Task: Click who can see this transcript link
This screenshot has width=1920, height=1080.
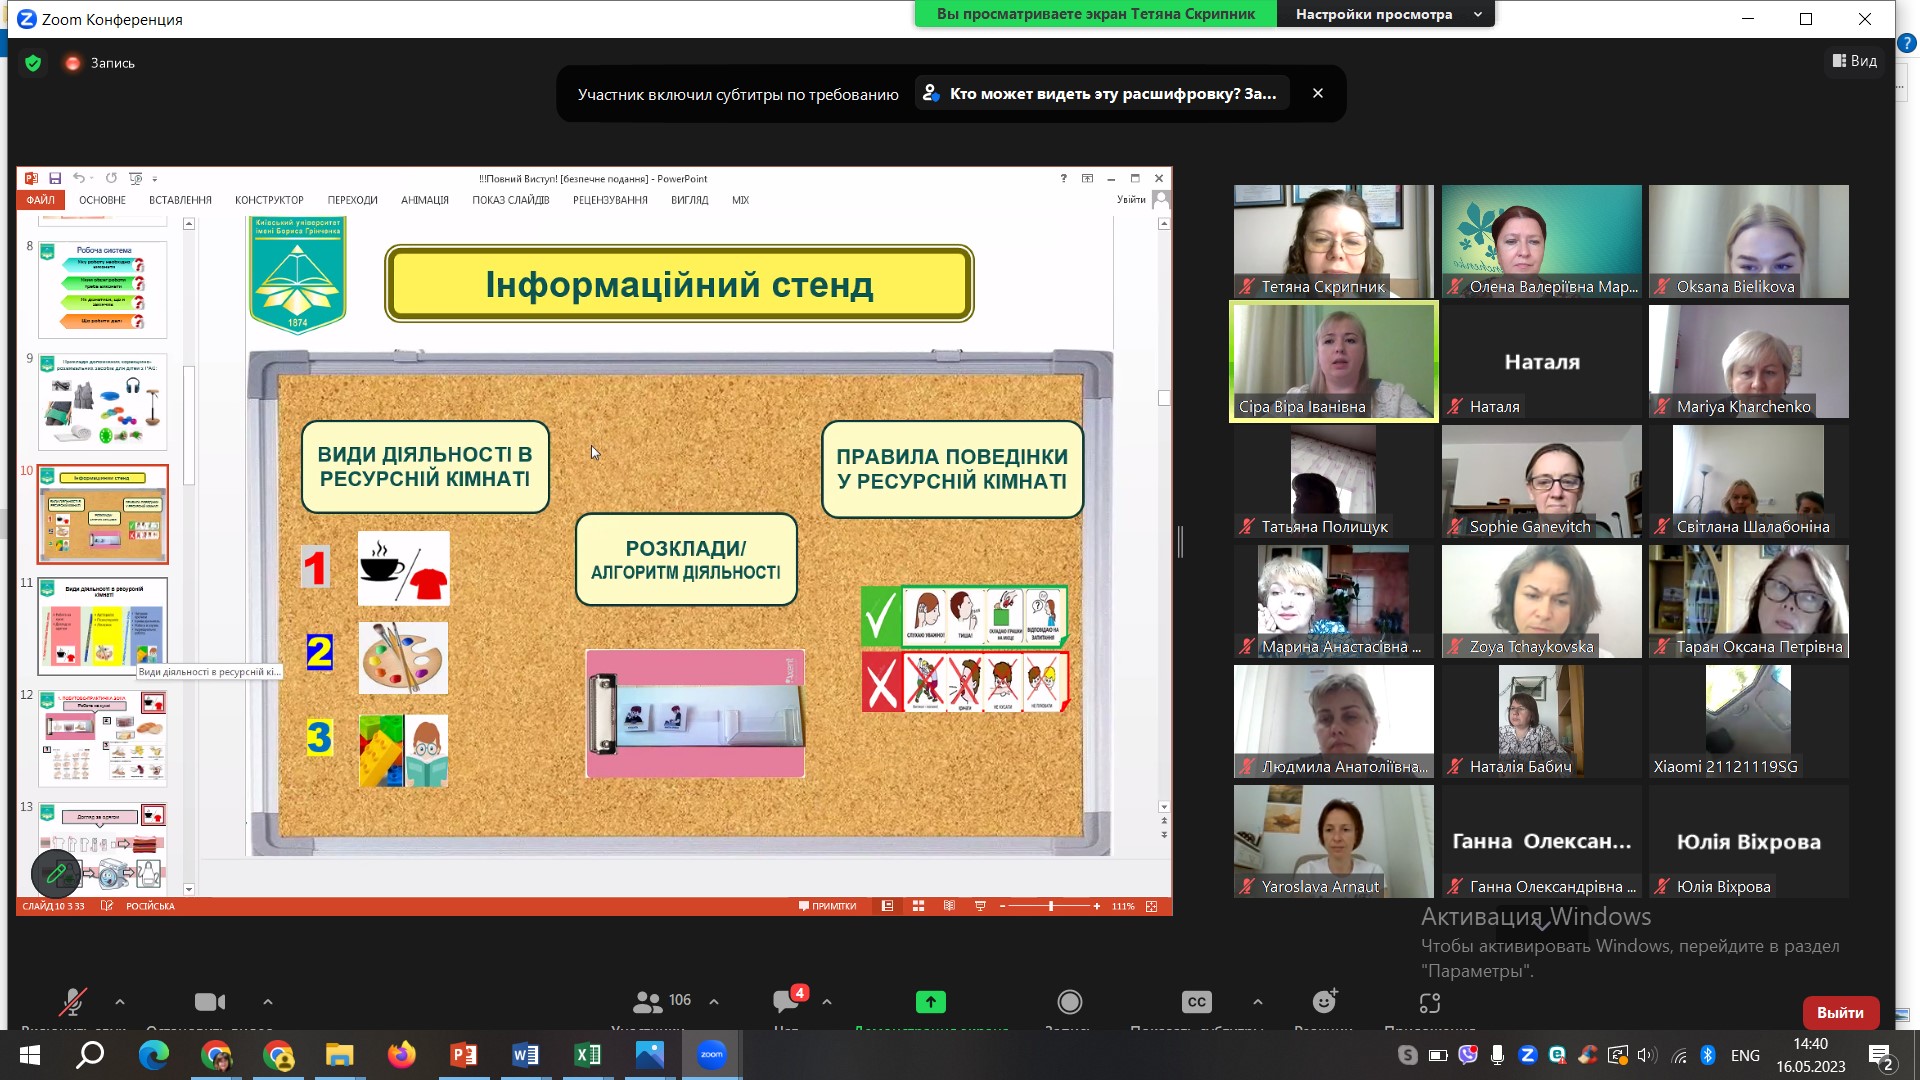Action: [x=1101, y=93]
